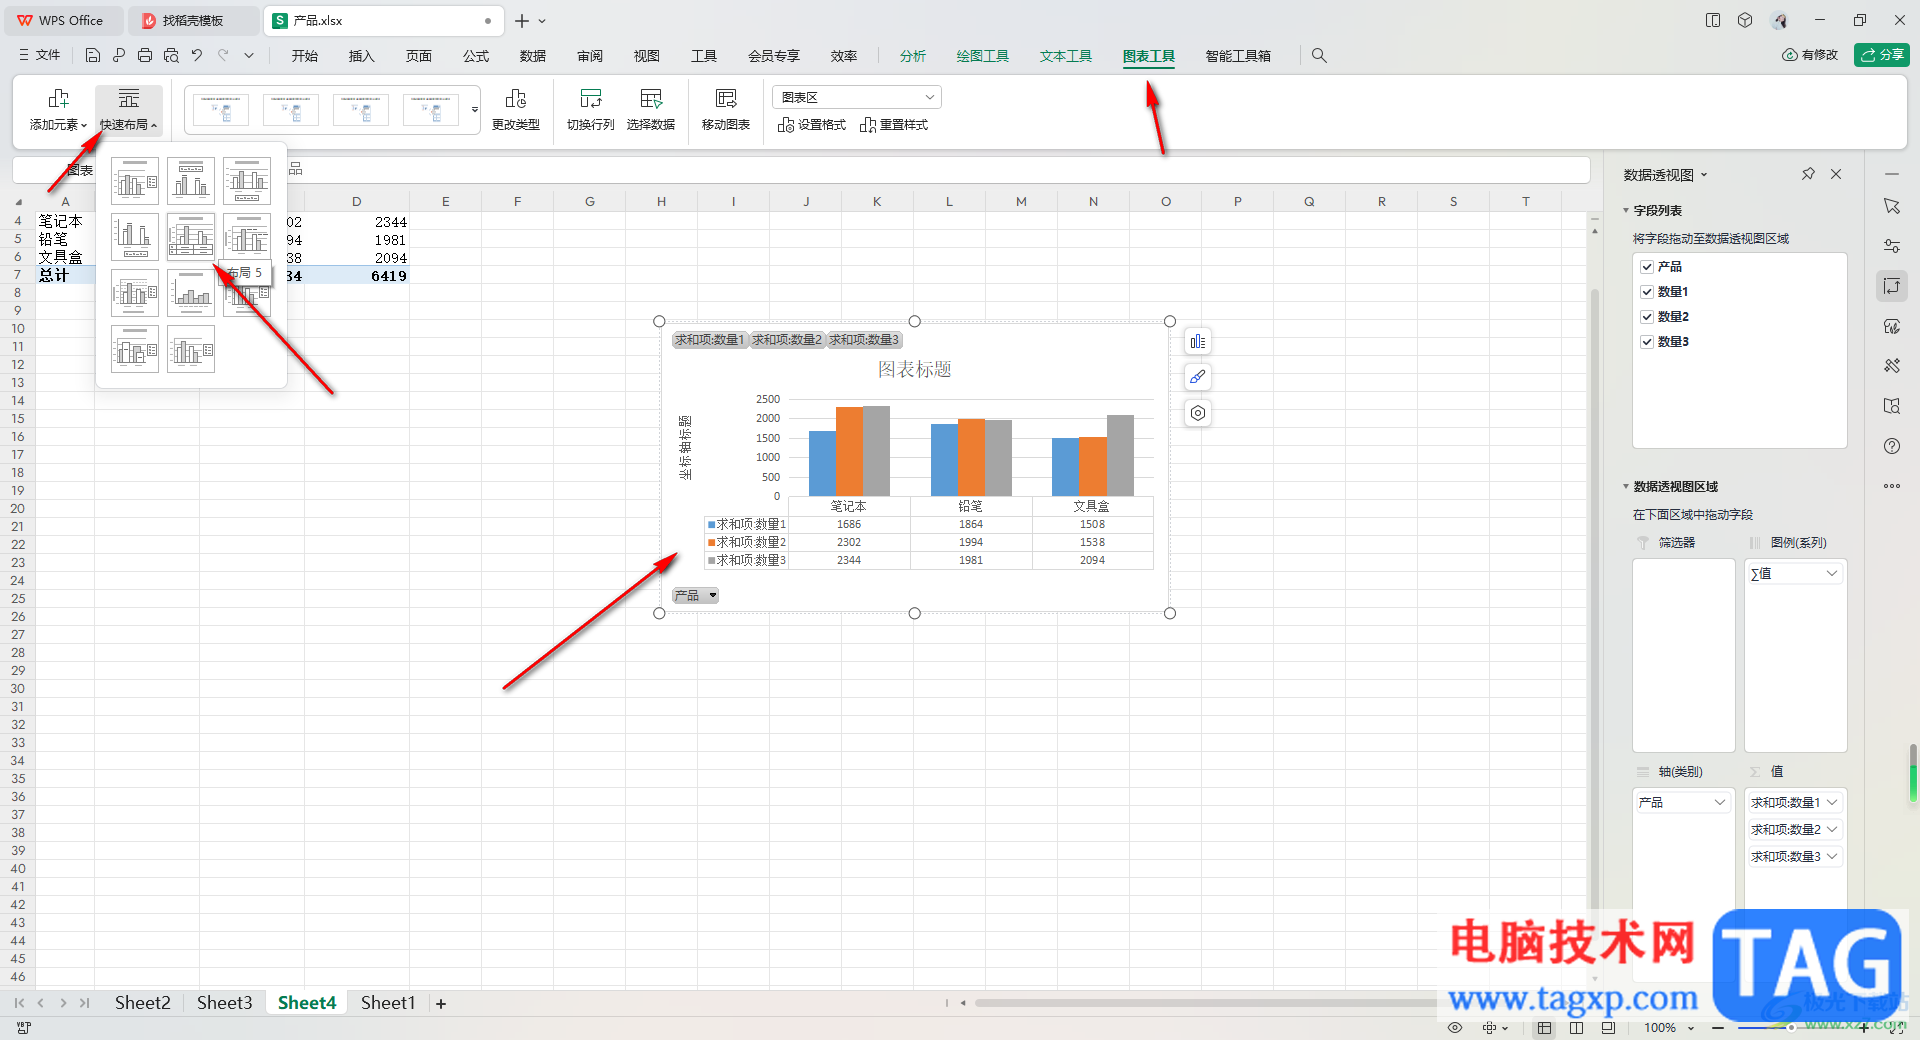Click the Quick Layout (快速布局) icon
1920x1040 pixels.
coord(129,99)
